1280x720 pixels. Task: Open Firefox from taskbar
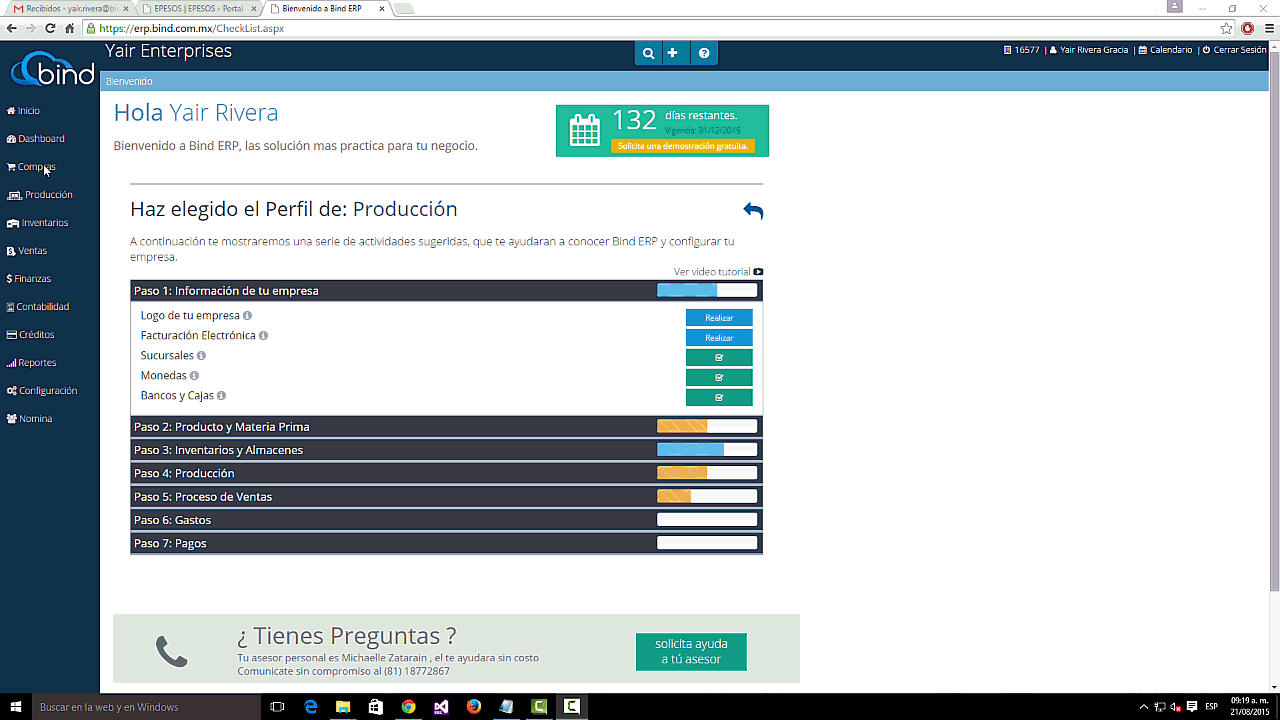(473, 707)
